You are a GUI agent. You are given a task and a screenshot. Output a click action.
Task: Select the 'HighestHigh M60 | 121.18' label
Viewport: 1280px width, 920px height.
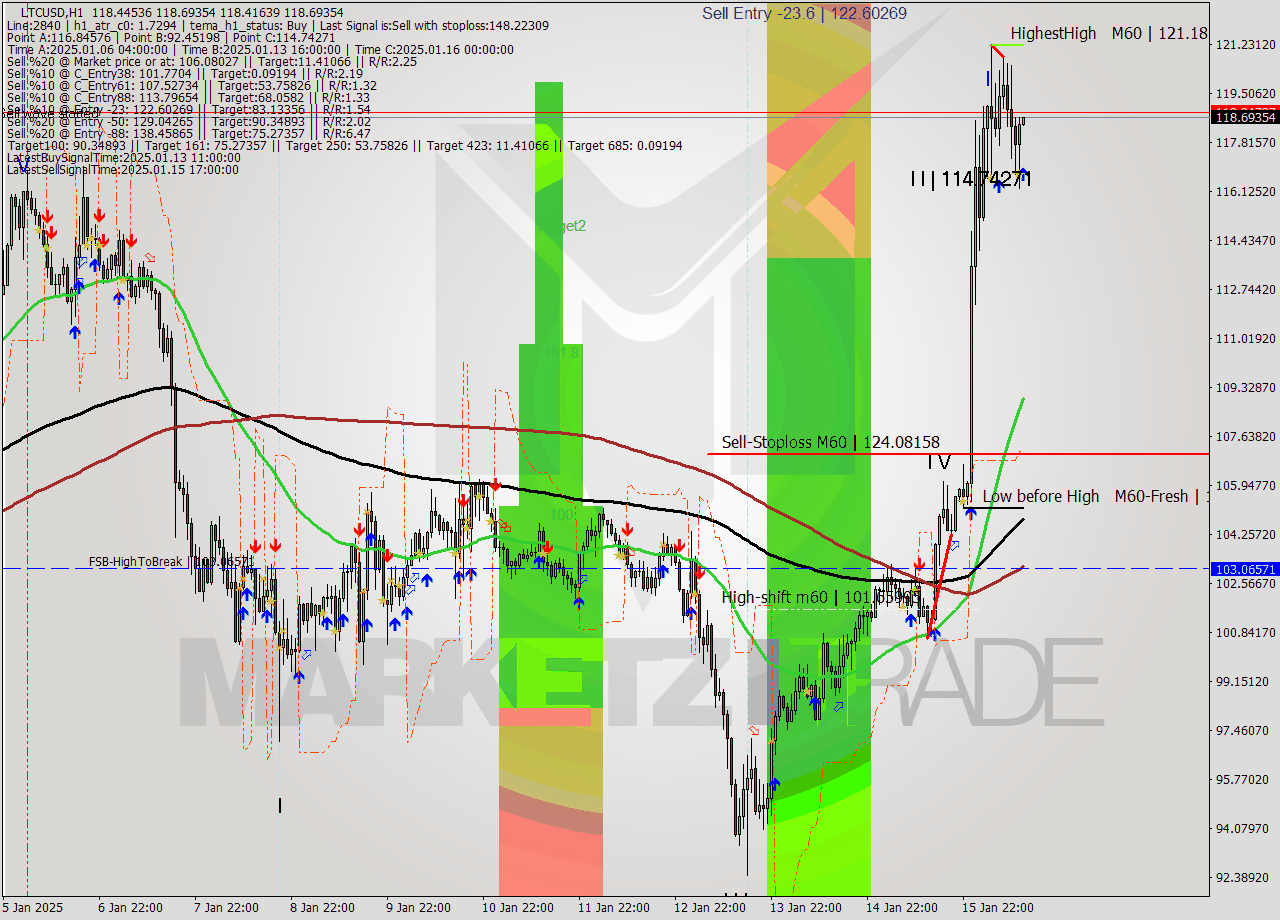pyautogui.click(x=1108, y=34)
